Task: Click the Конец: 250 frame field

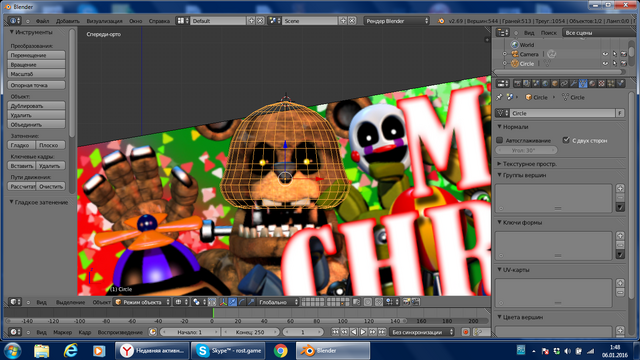Action: (x=250, y=332)
